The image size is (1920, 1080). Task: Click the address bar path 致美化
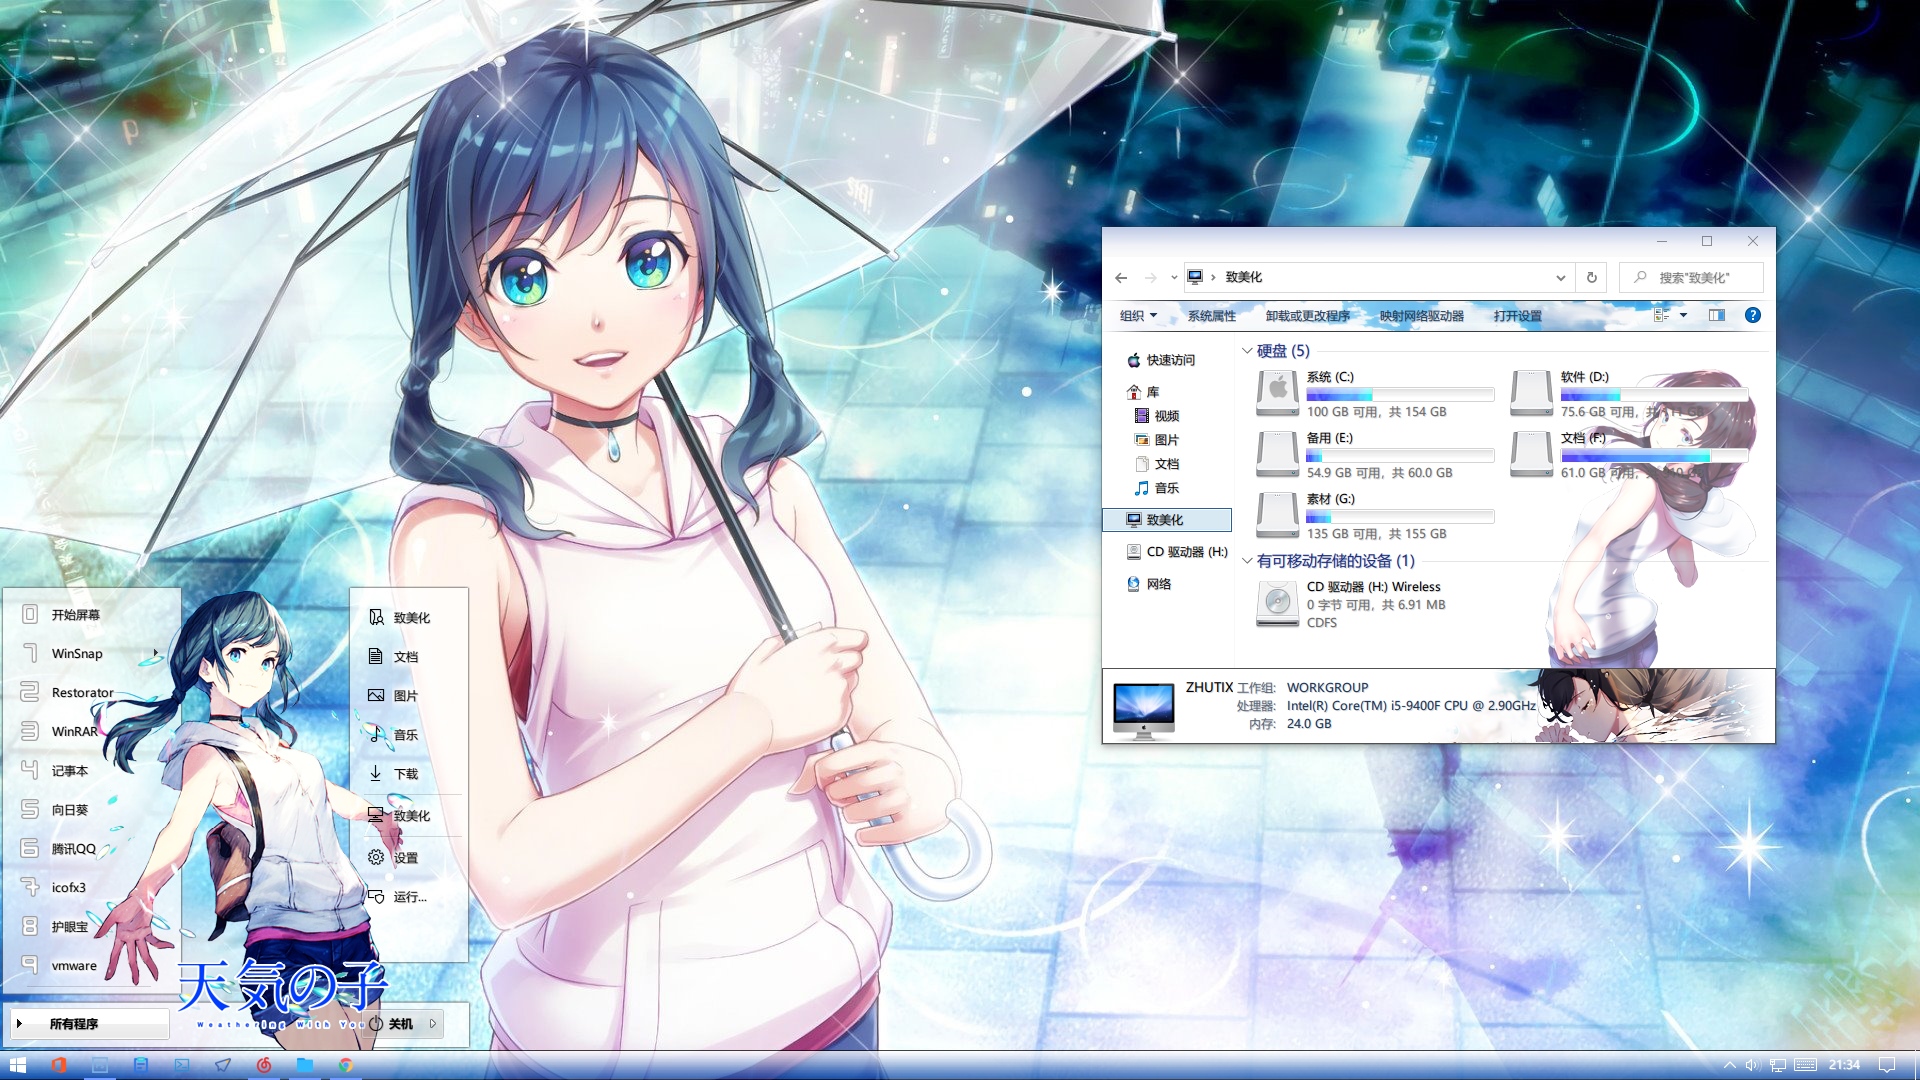[x=1243, y=277]
